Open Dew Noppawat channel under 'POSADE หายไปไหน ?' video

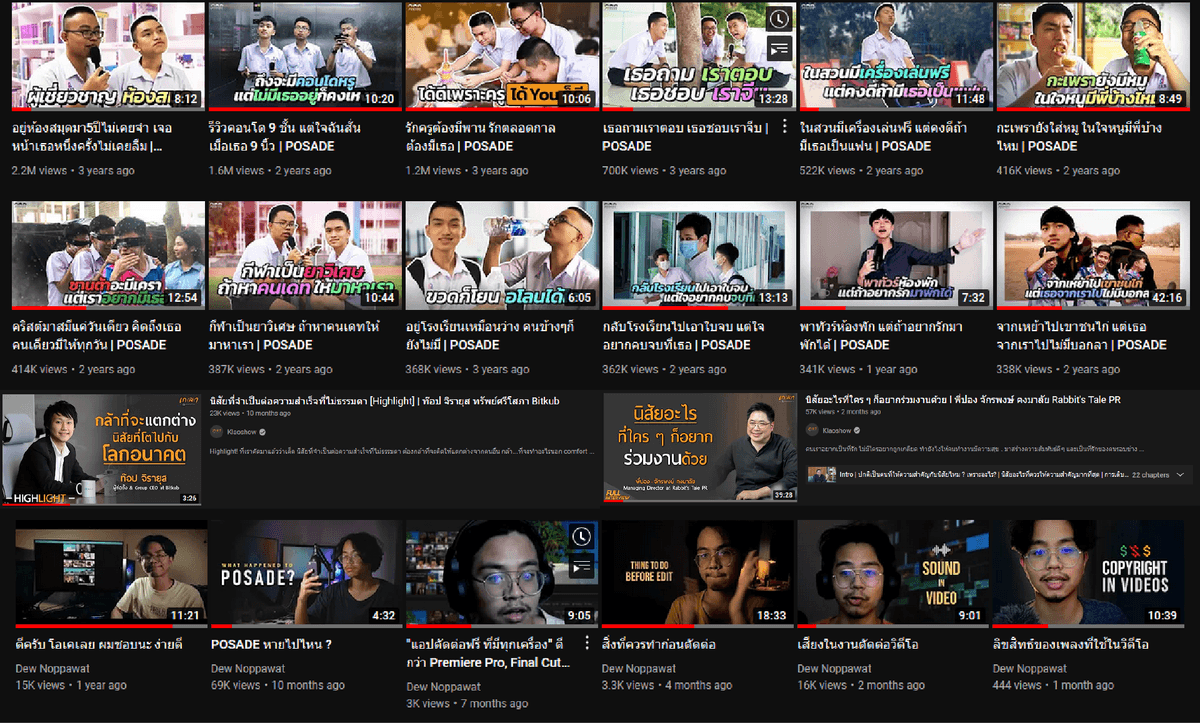pyautogui.click(x=247, y=668)
